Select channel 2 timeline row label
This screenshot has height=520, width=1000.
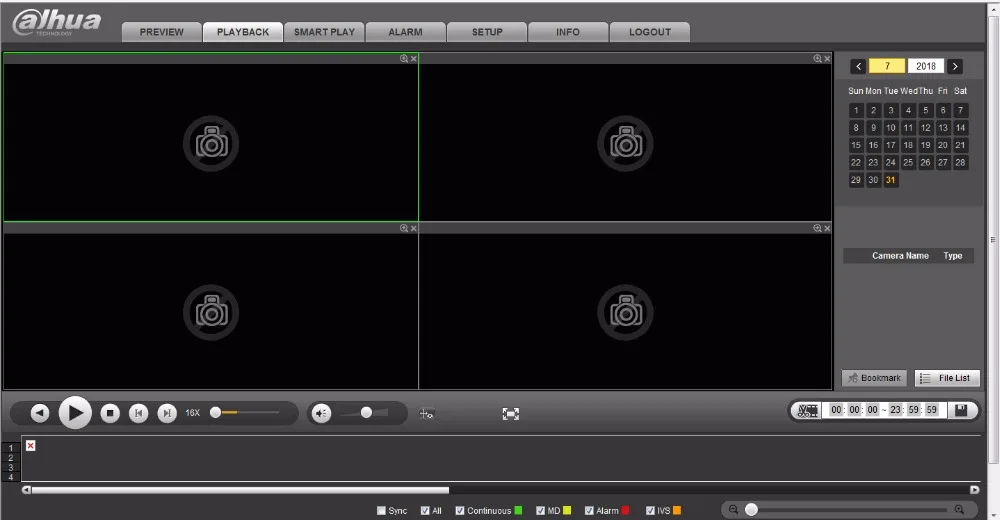click(11, 458)
